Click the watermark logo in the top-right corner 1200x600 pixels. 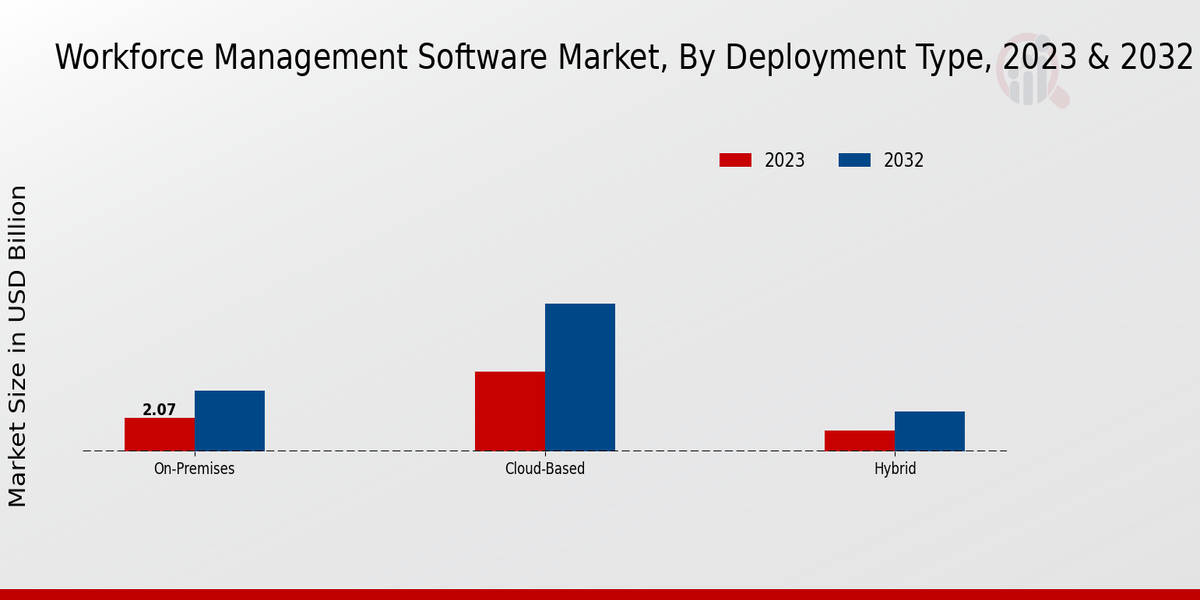(1030, 82)
